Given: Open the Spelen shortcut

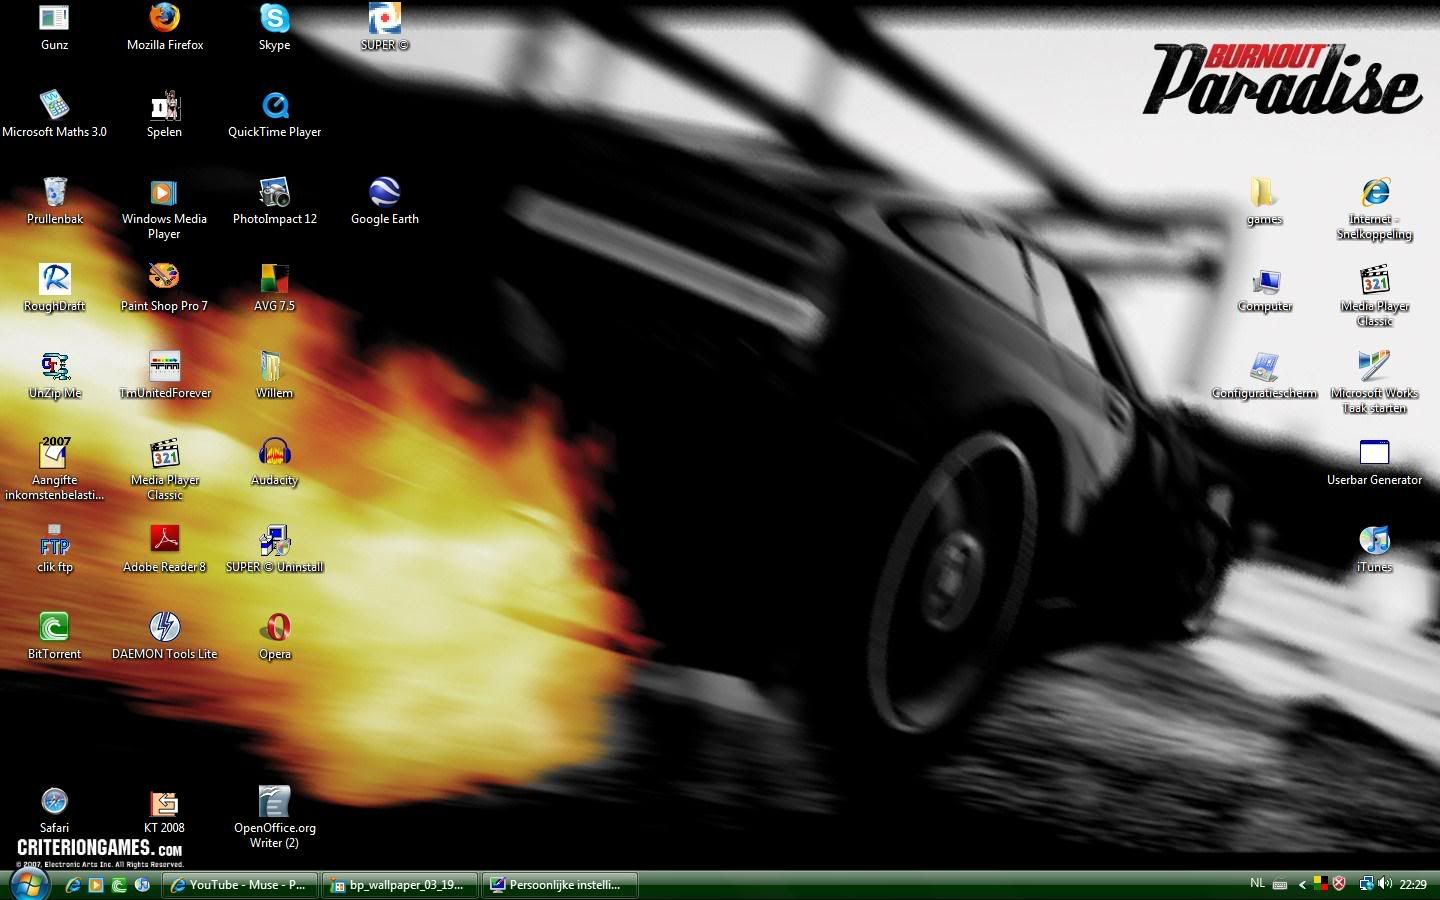Looking at the screenshot, I should 164,114.
